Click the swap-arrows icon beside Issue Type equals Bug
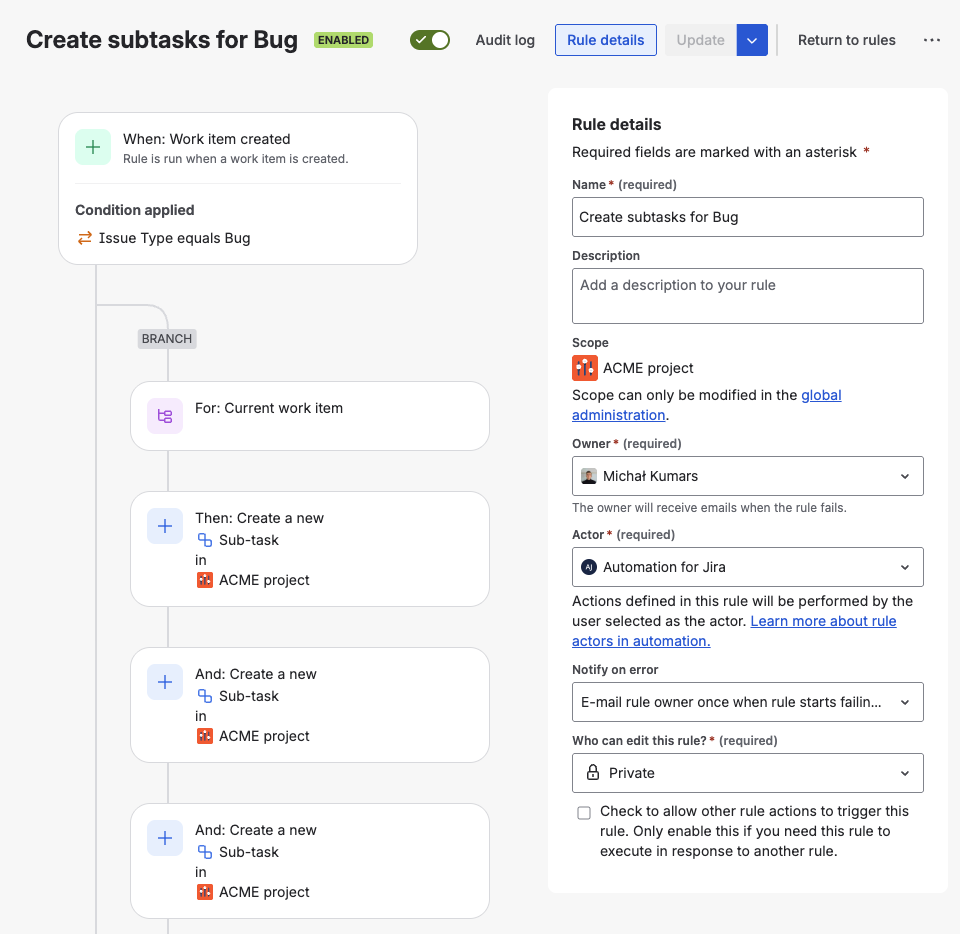 click(85, 238)
